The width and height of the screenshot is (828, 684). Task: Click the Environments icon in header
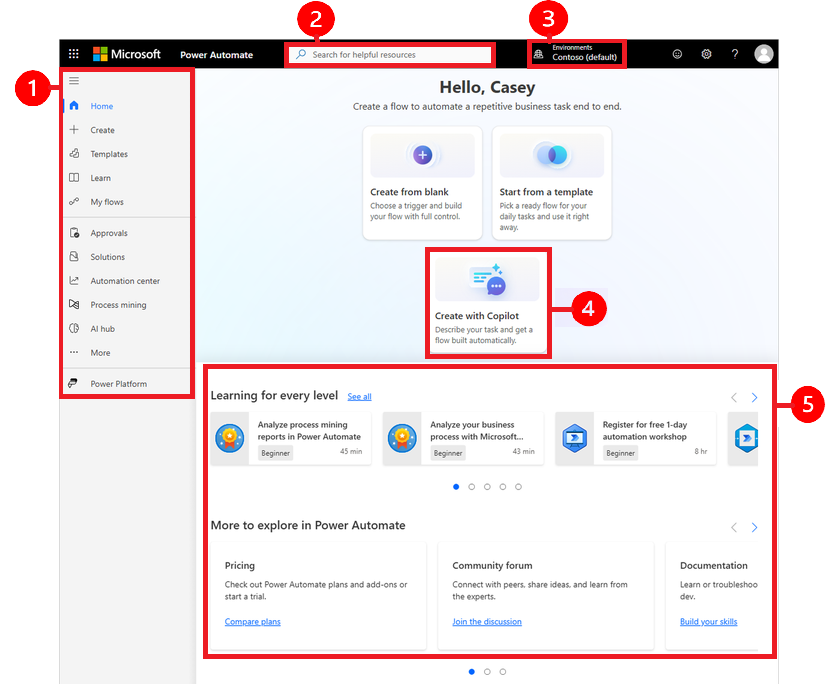tap(538, 54)
